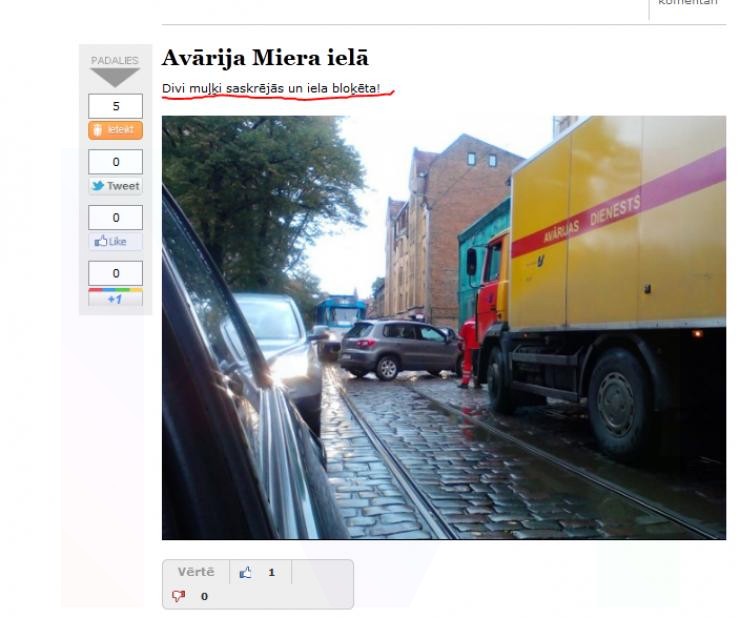Open the komentāri link at top right
740x618 pixels.
[x=688, y=3]
